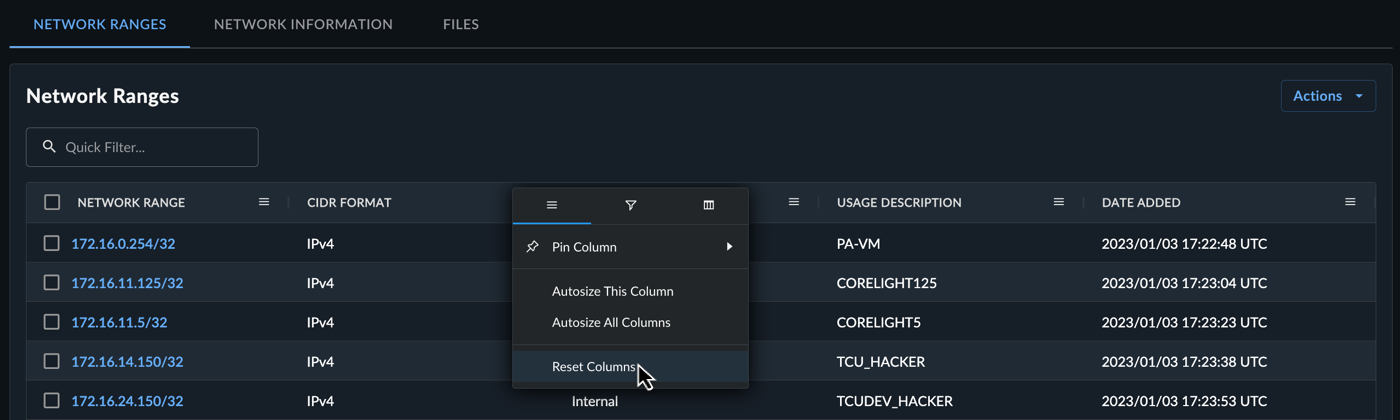The width and height of the screenshot is (1400, 420).
Task: Open the 172.16.11.125/32 network range link
Action: [x=127, y=283]
